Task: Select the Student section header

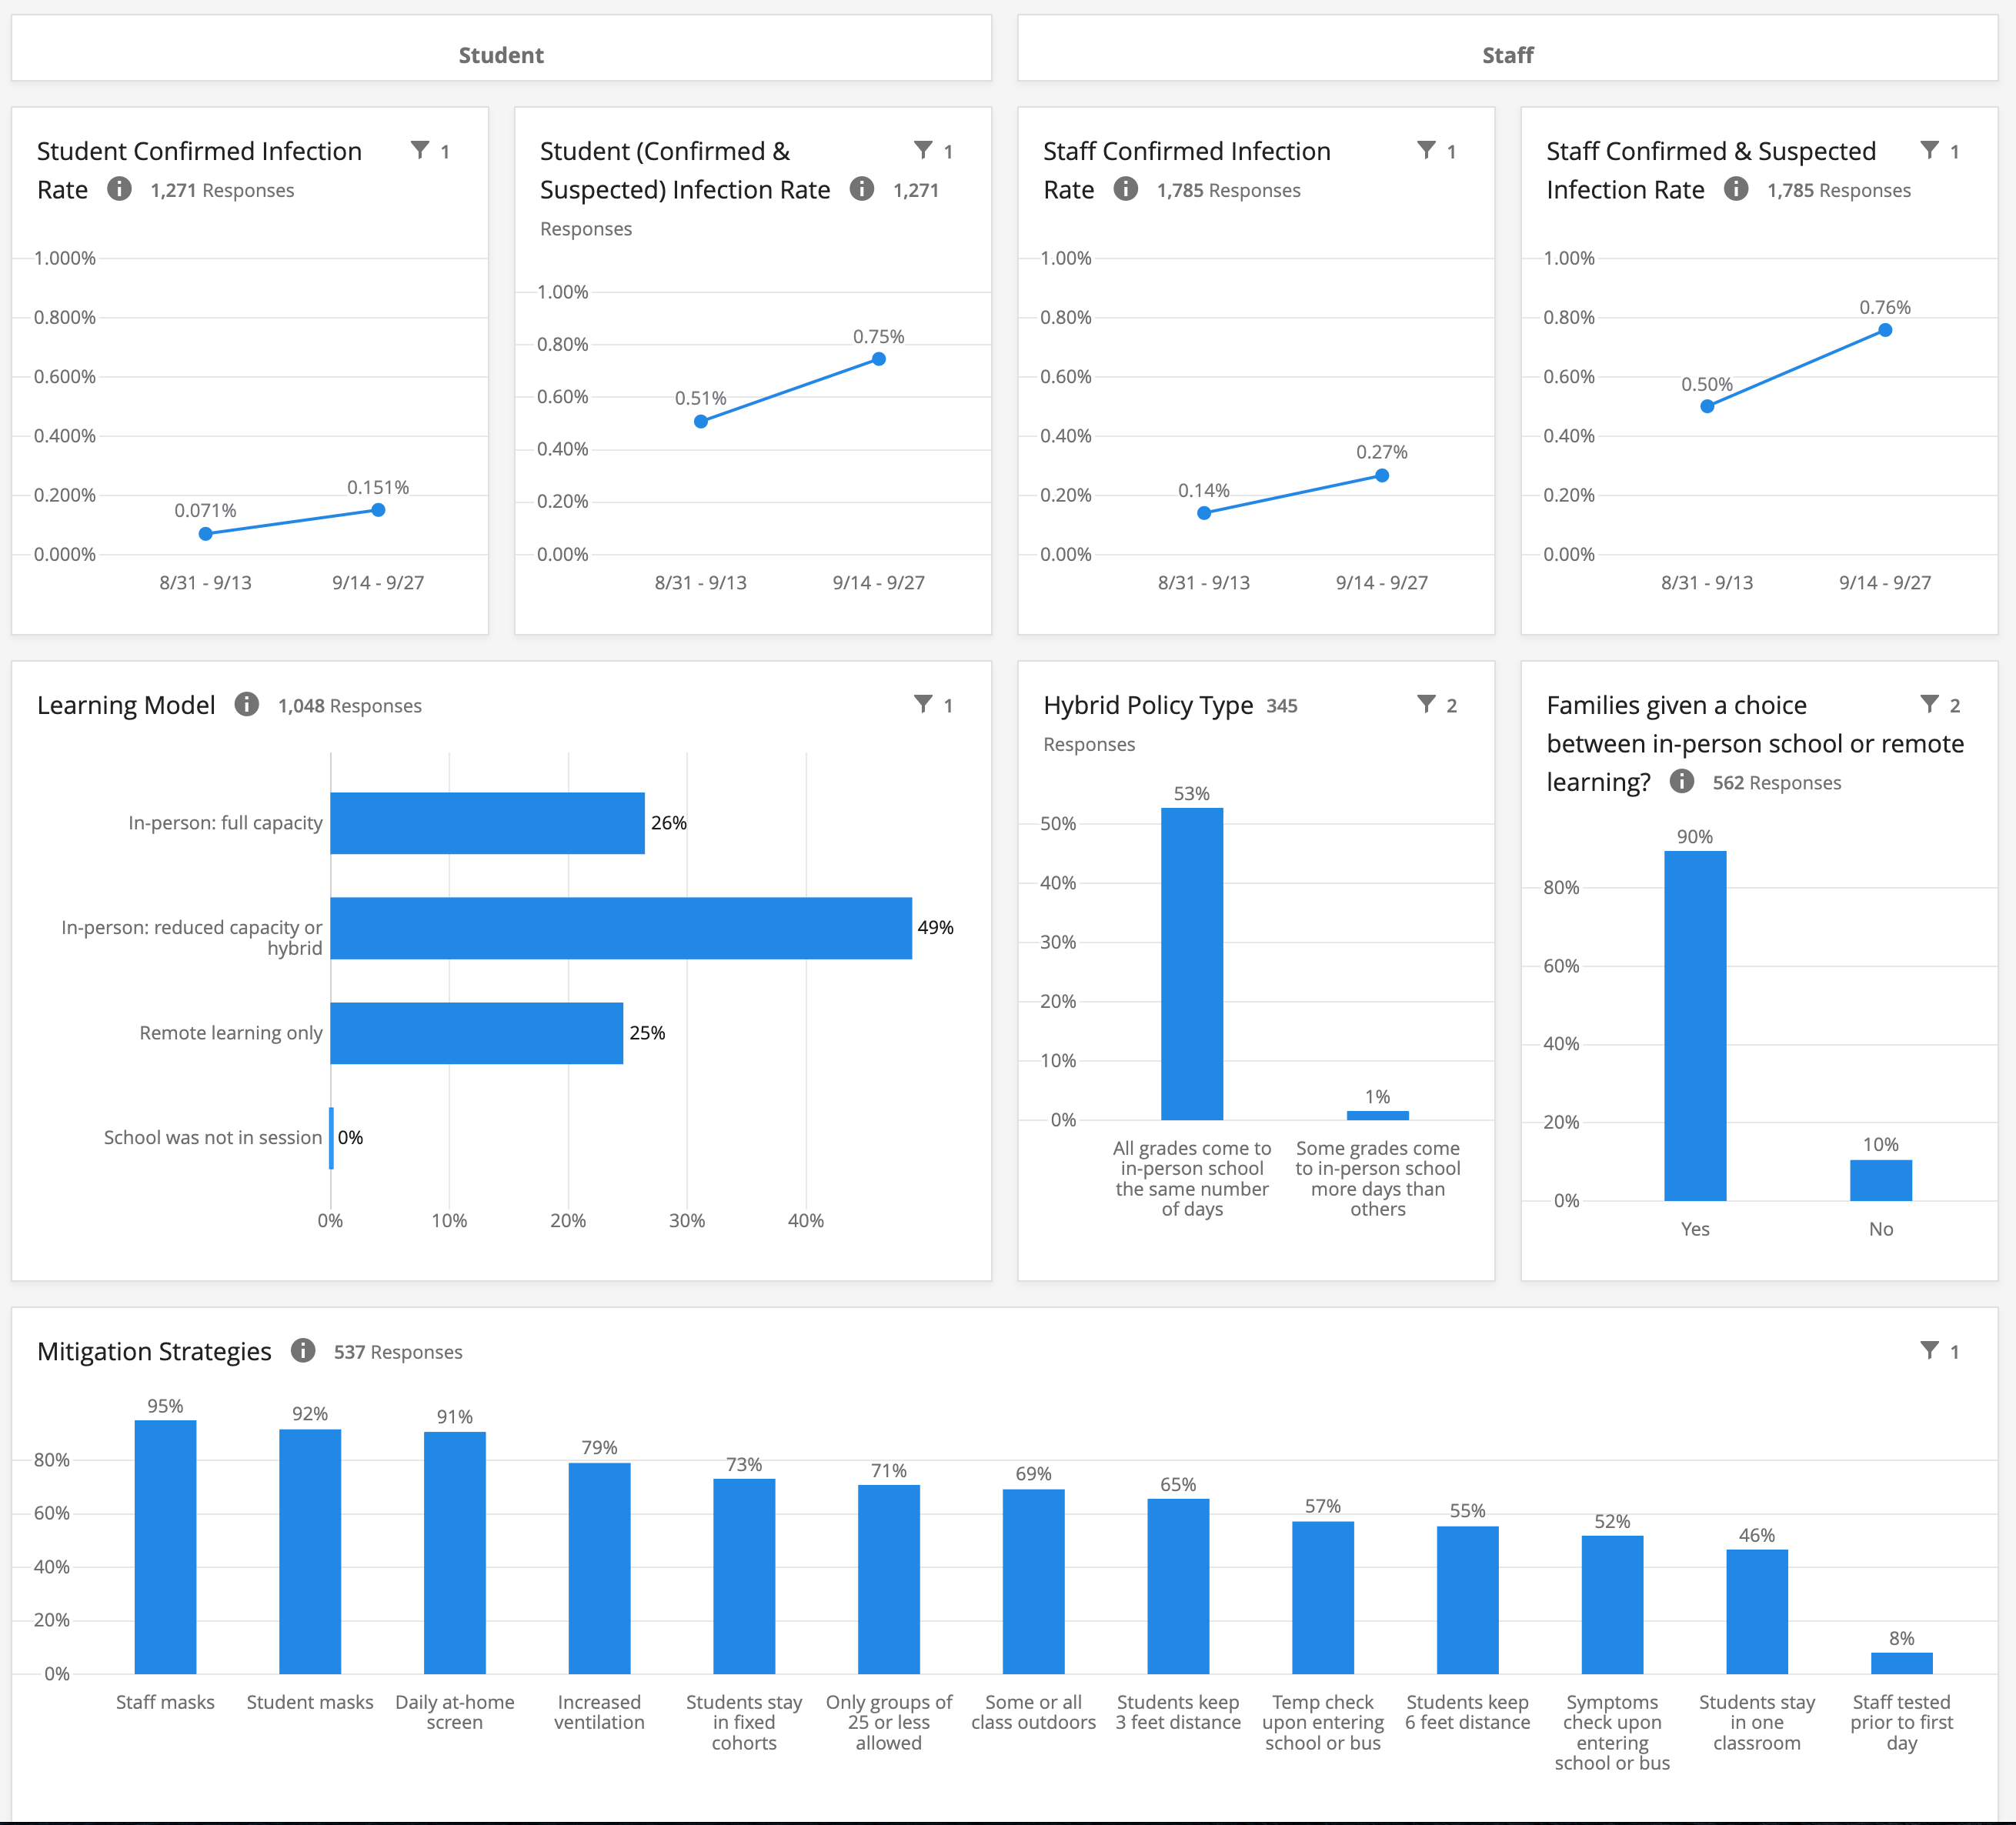Action: (501, 55)
